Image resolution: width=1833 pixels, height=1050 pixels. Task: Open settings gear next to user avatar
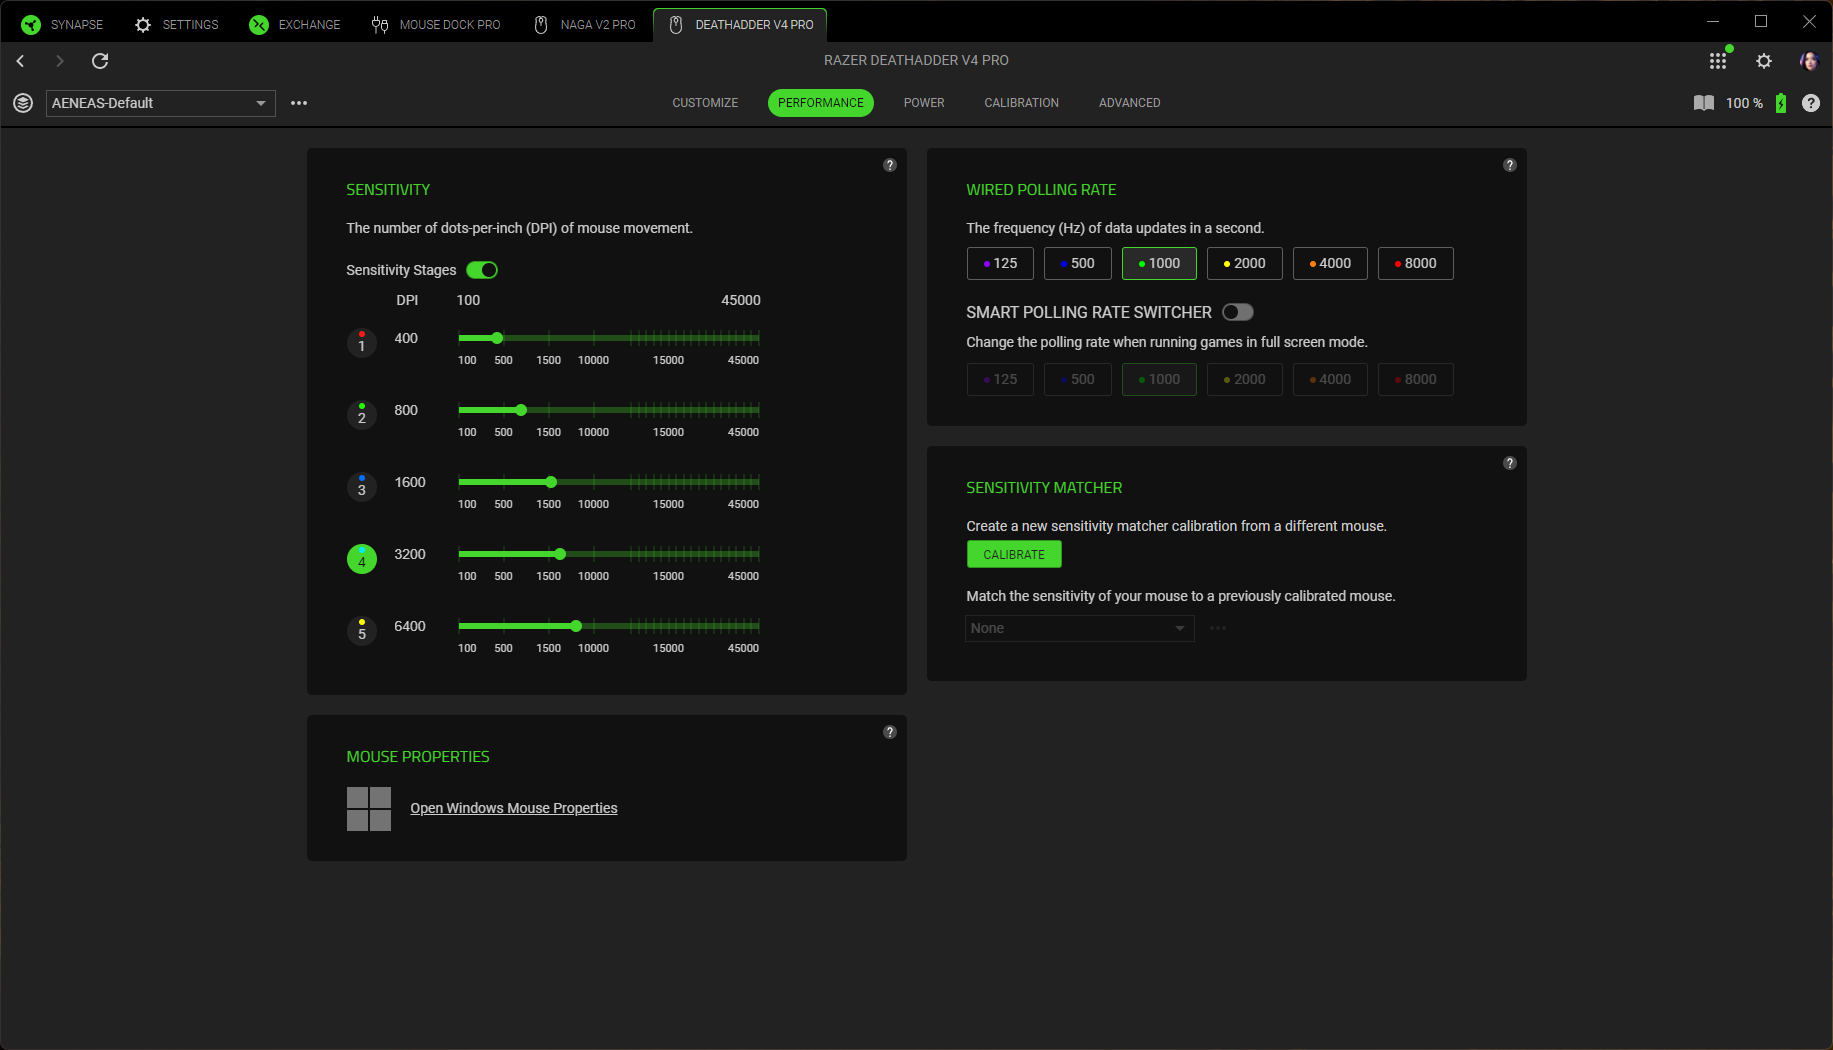click(1764, 61)
